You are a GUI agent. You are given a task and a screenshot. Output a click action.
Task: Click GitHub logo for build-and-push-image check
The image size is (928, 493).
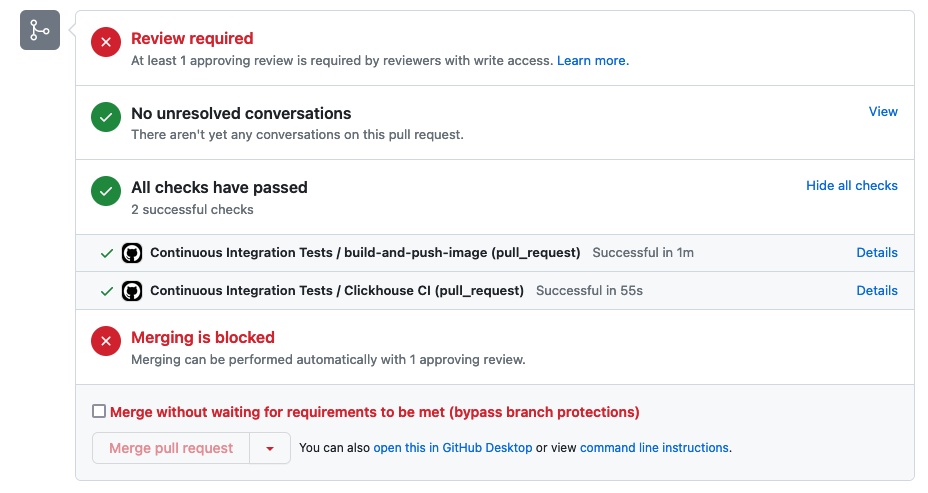click(132, 253)
